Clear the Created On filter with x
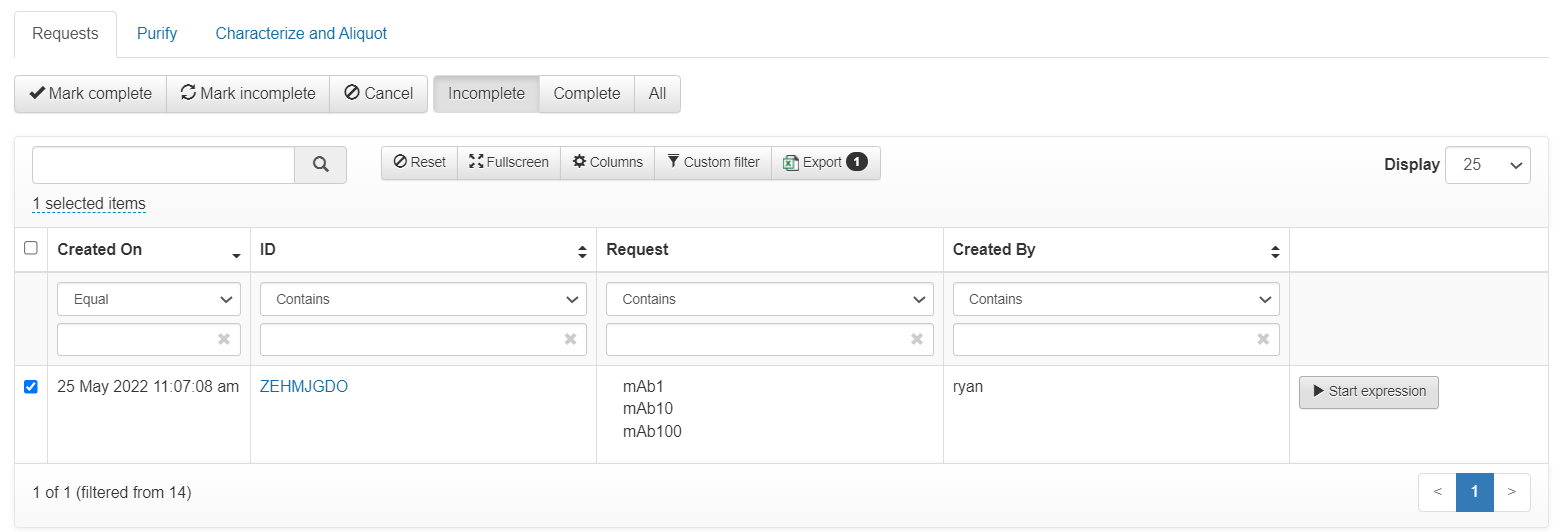This screenshot has height=532, width=1568. point(224,340)
